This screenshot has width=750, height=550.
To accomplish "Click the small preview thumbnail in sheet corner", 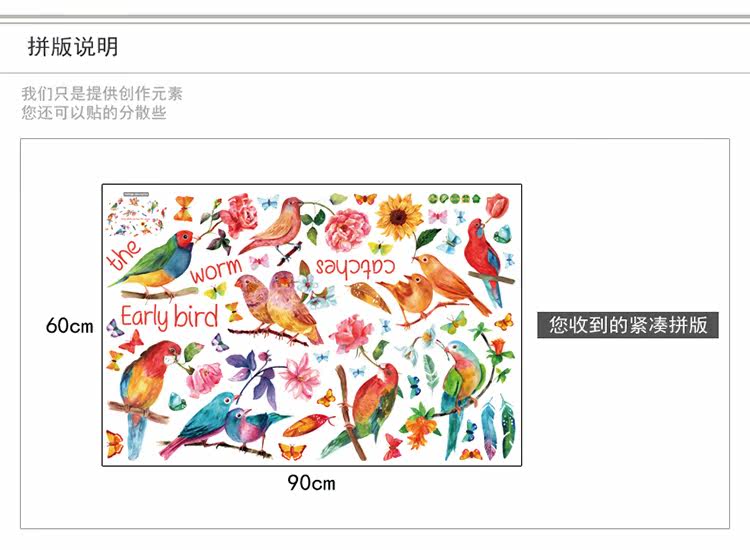I will [x=136, y=214].
